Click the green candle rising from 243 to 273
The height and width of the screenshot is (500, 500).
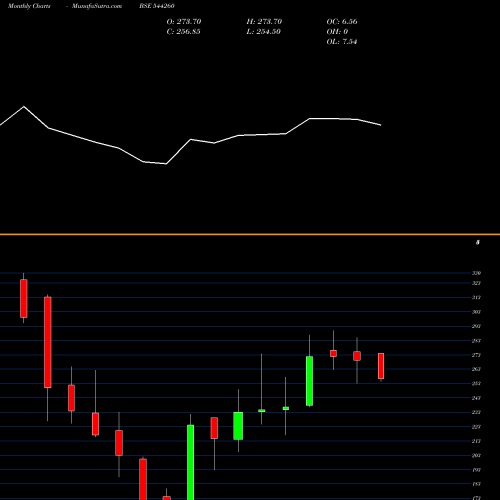coord(309,381)
